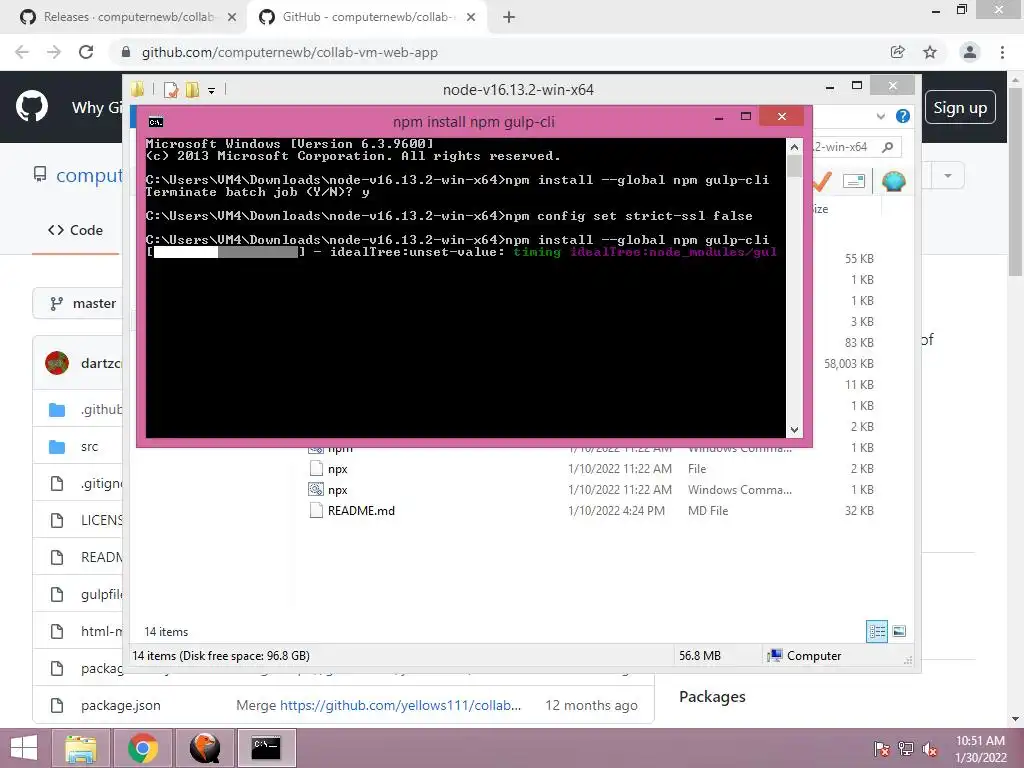Open package.json in the repository
The height and width of the screenshot is (768, 1024).
121,705
